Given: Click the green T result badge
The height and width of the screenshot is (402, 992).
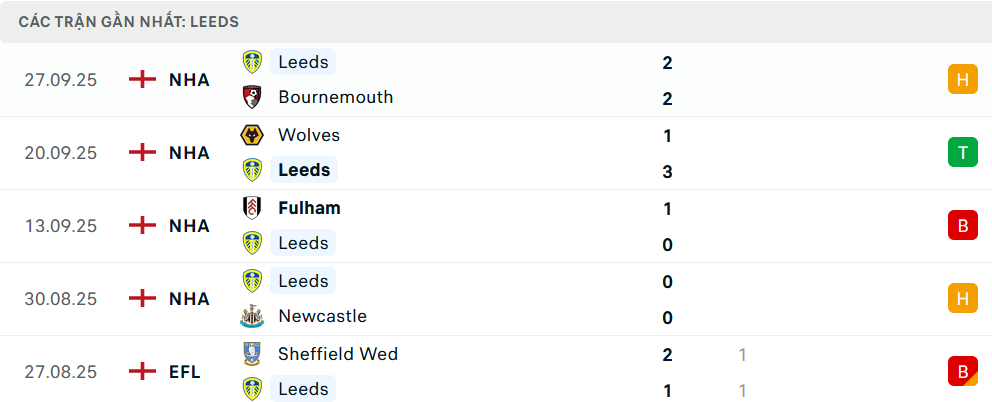Looking at the screenshot, I should click(x=962, y=152).
